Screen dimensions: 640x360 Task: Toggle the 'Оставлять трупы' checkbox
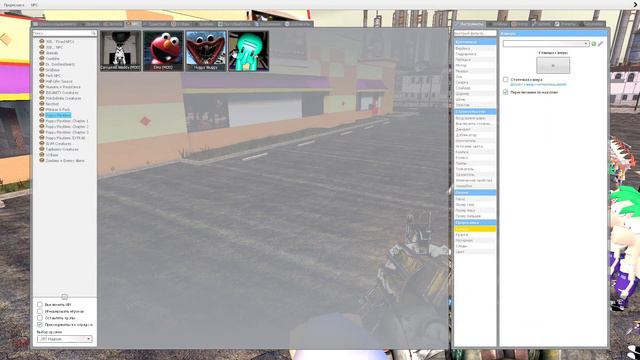(x=40, y=318)
